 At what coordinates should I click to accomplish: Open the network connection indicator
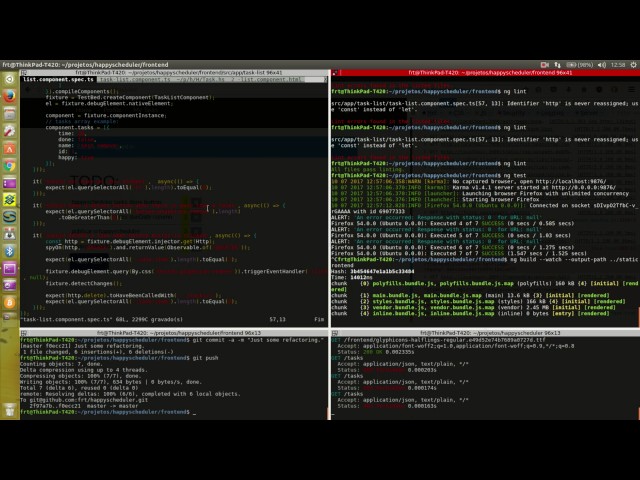558,65
